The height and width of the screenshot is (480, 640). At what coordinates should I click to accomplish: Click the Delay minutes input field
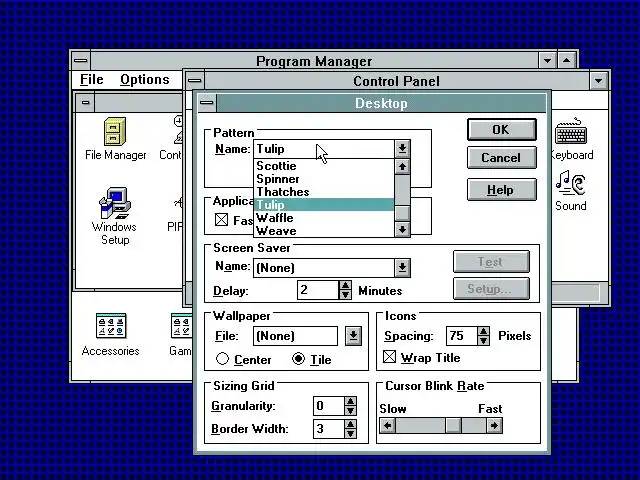point(318,290)
